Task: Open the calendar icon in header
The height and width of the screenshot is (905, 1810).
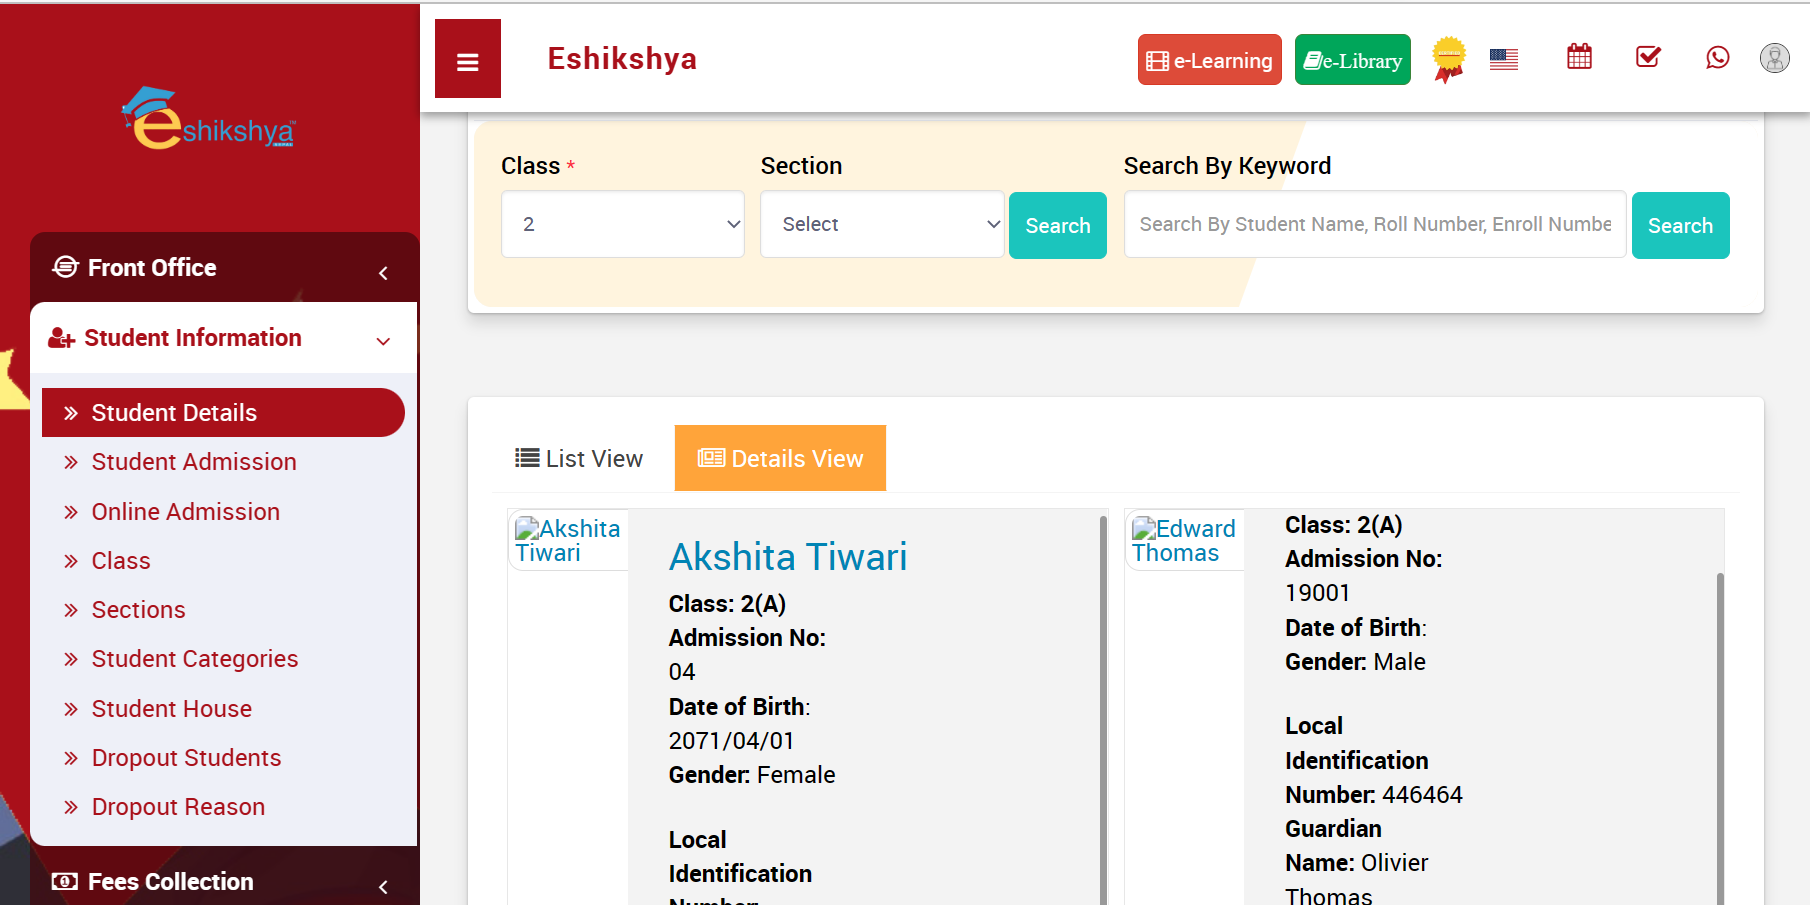Action: click(x=1579, y=57)
